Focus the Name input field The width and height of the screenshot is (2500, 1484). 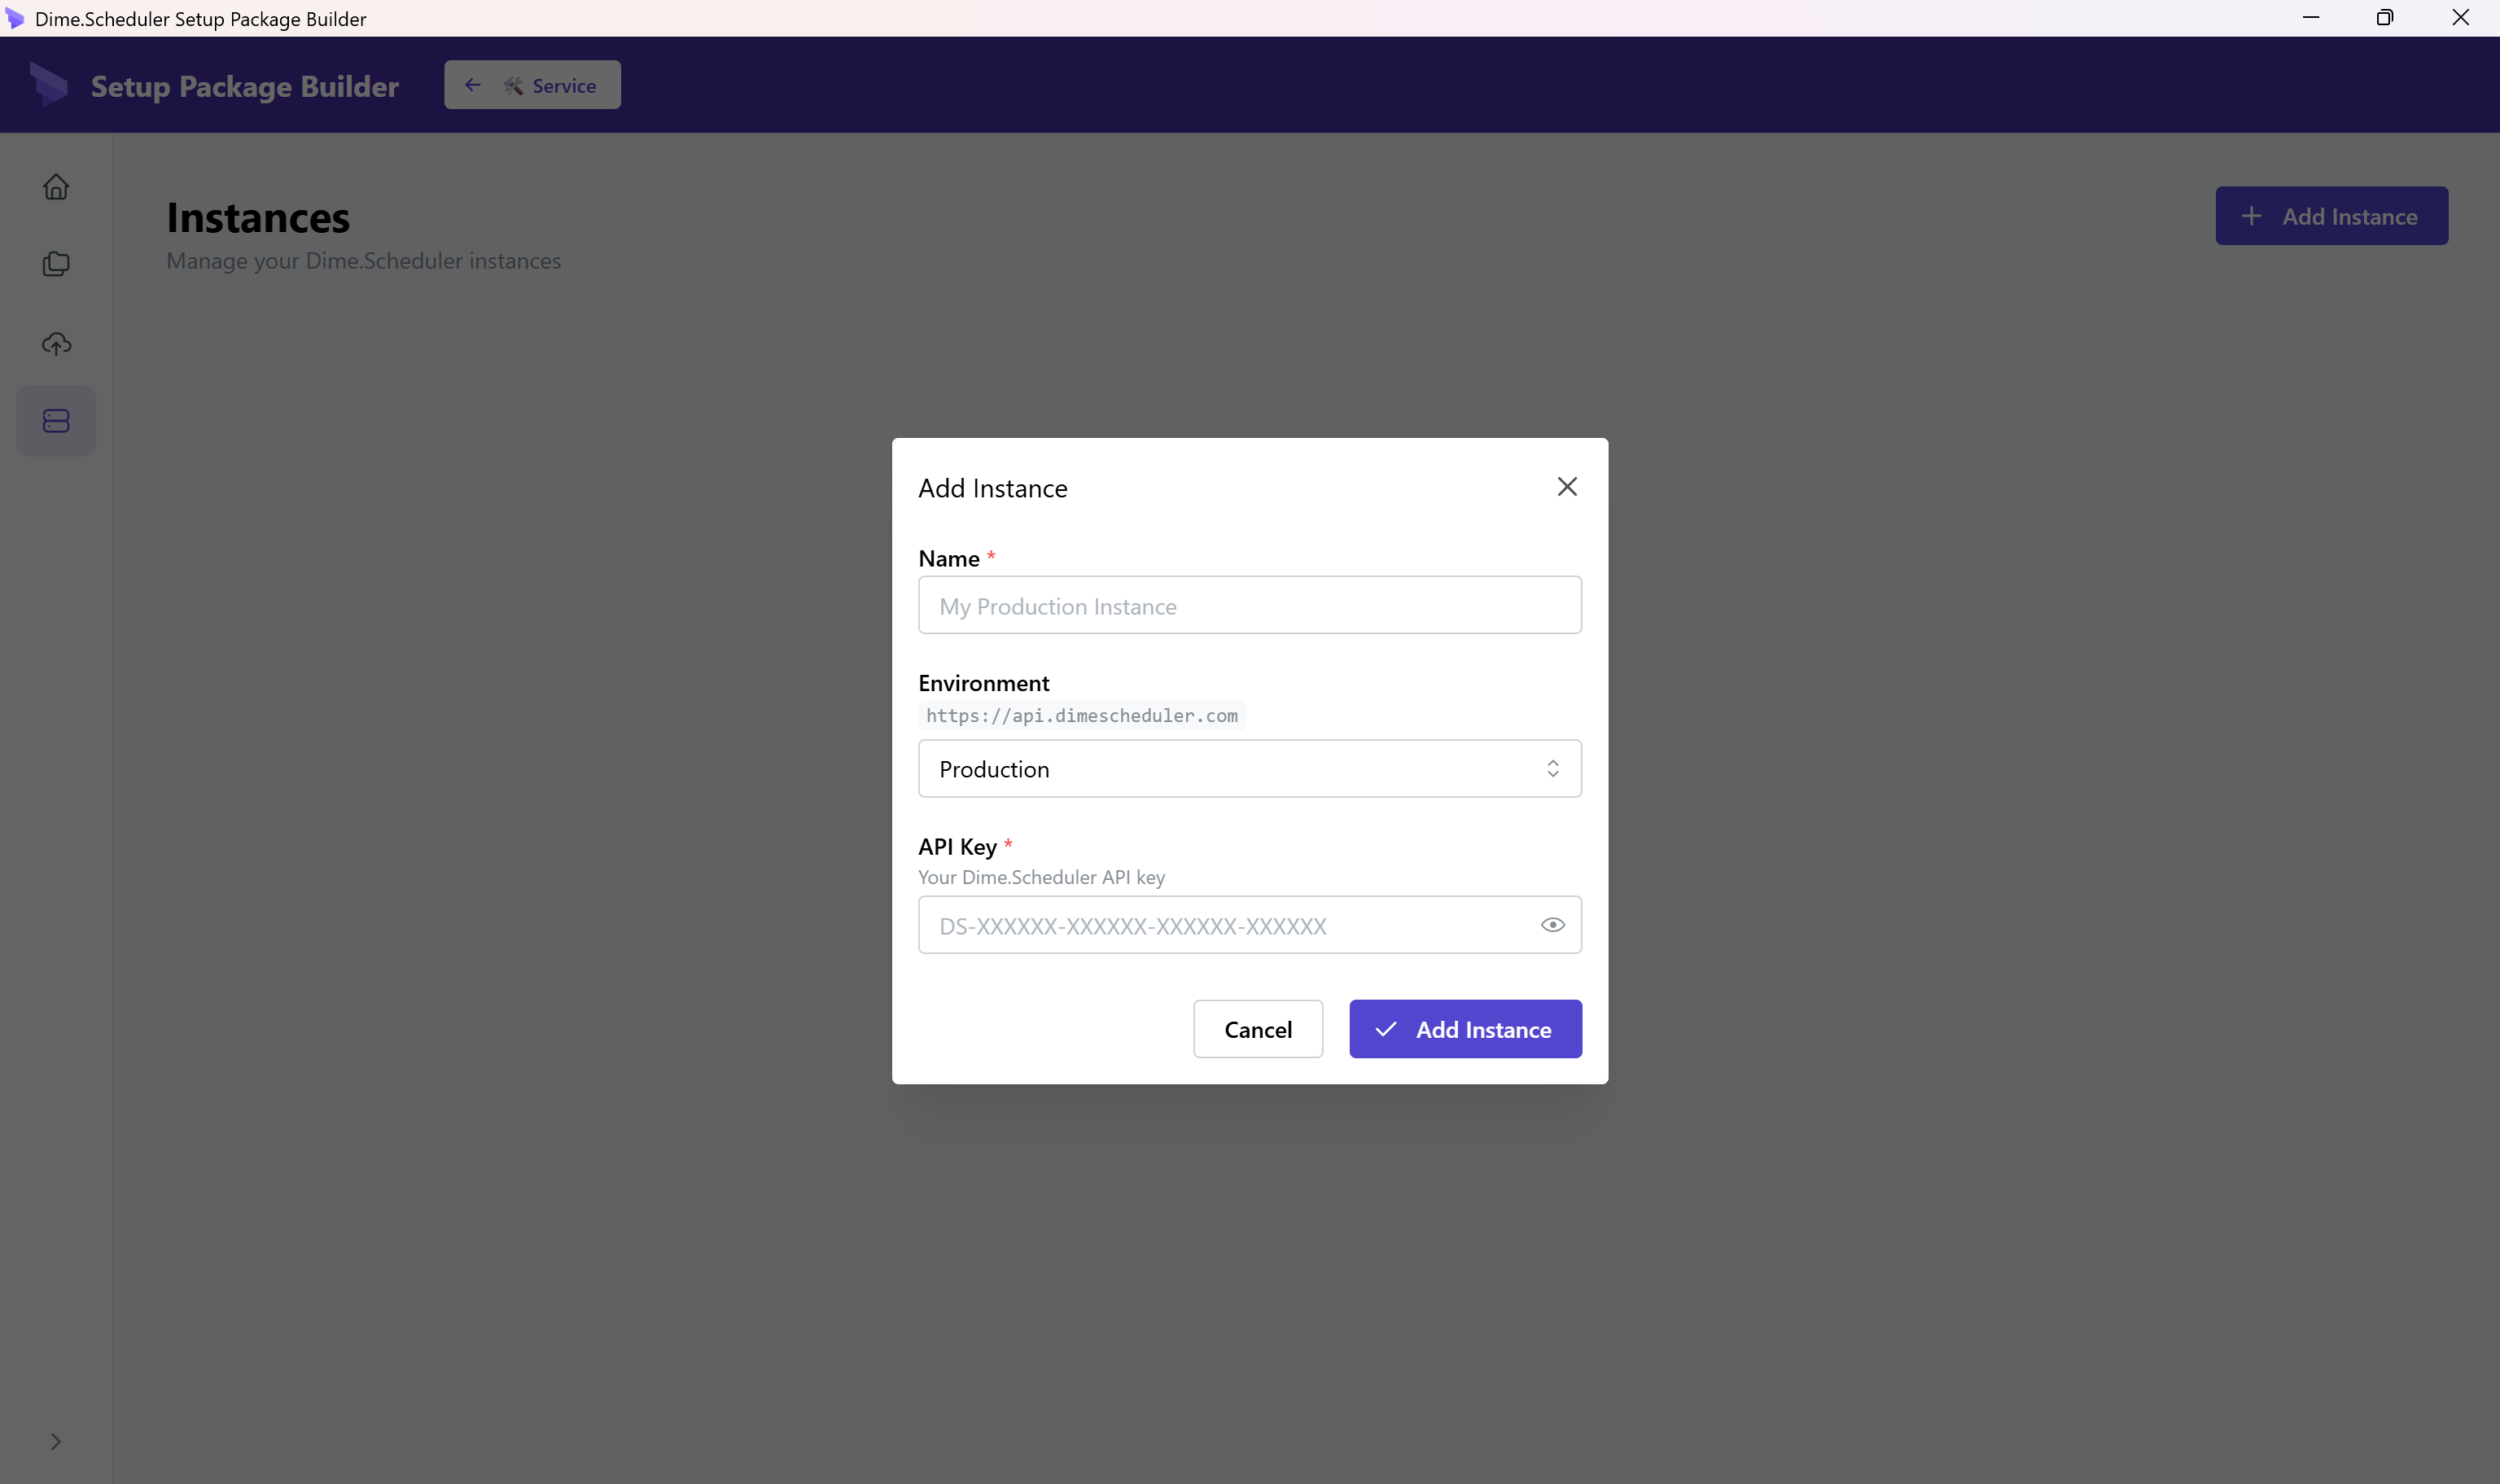[1249, 606]
